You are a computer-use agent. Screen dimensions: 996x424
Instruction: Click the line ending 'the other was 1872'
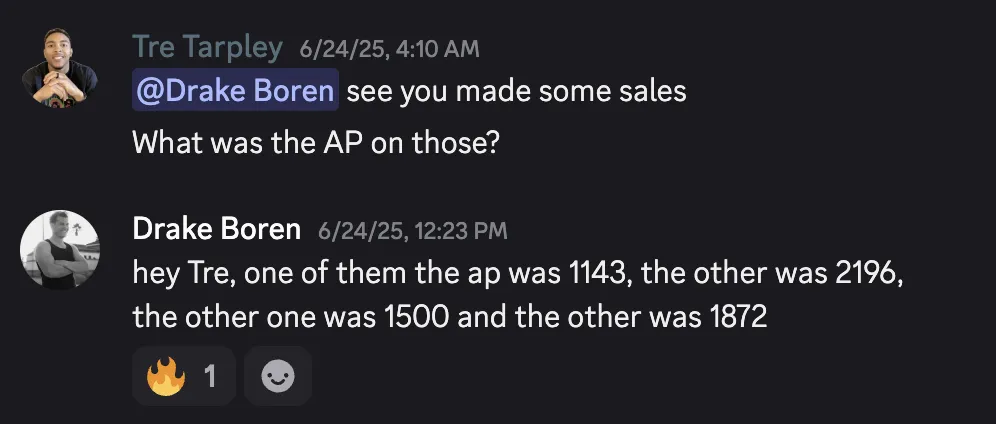pyautogui.click(x=450, y=317)
